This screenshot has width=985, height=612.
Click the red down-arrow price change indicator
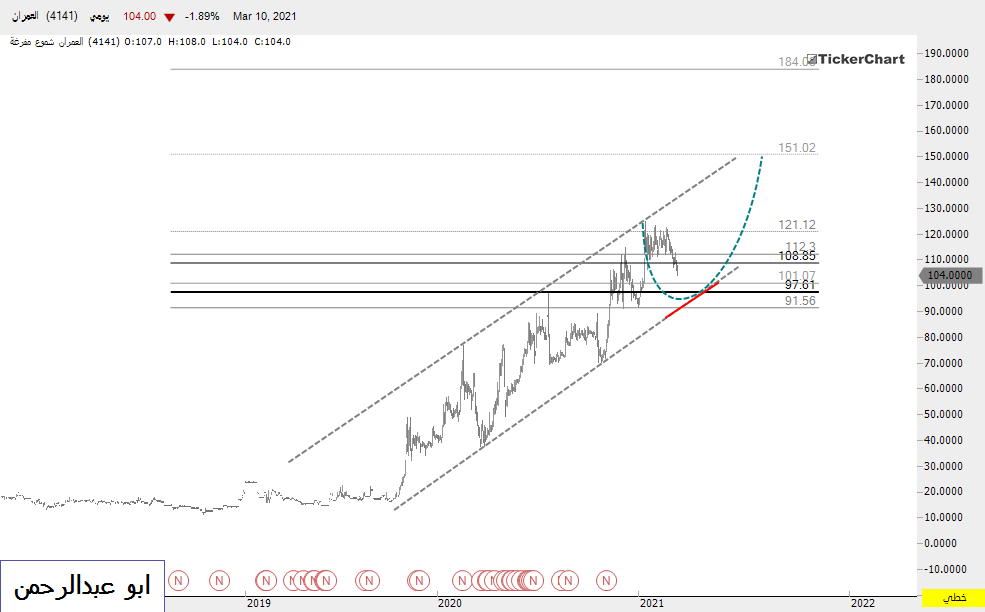point(168,17)
